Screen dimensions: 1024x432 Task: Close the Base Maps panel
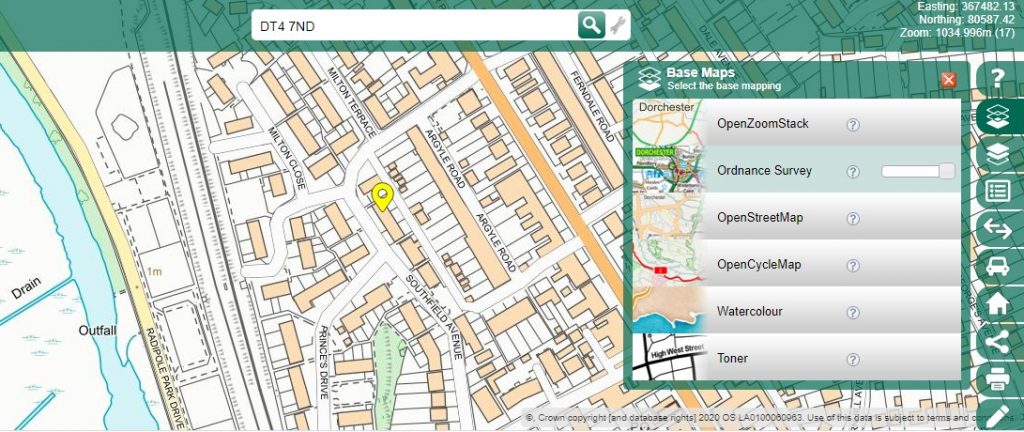(x=948, y=80)
